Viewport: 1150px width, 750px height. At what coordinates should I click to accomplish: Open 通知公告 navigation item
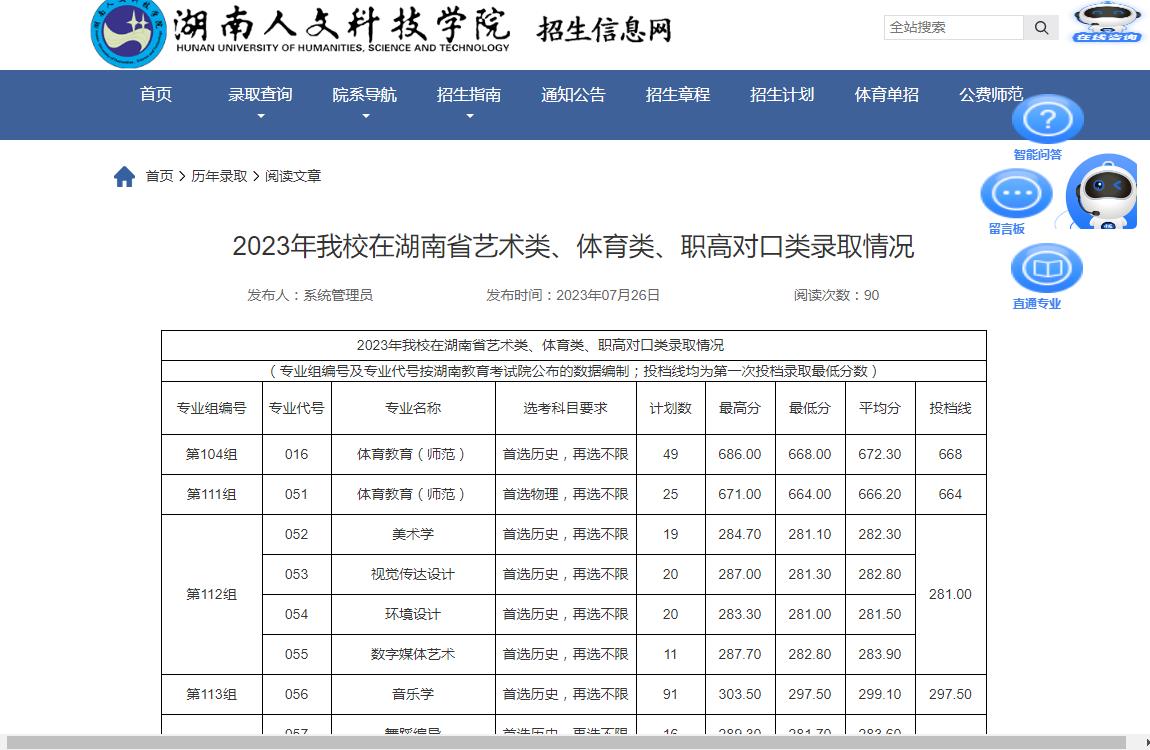pos(574,95)
